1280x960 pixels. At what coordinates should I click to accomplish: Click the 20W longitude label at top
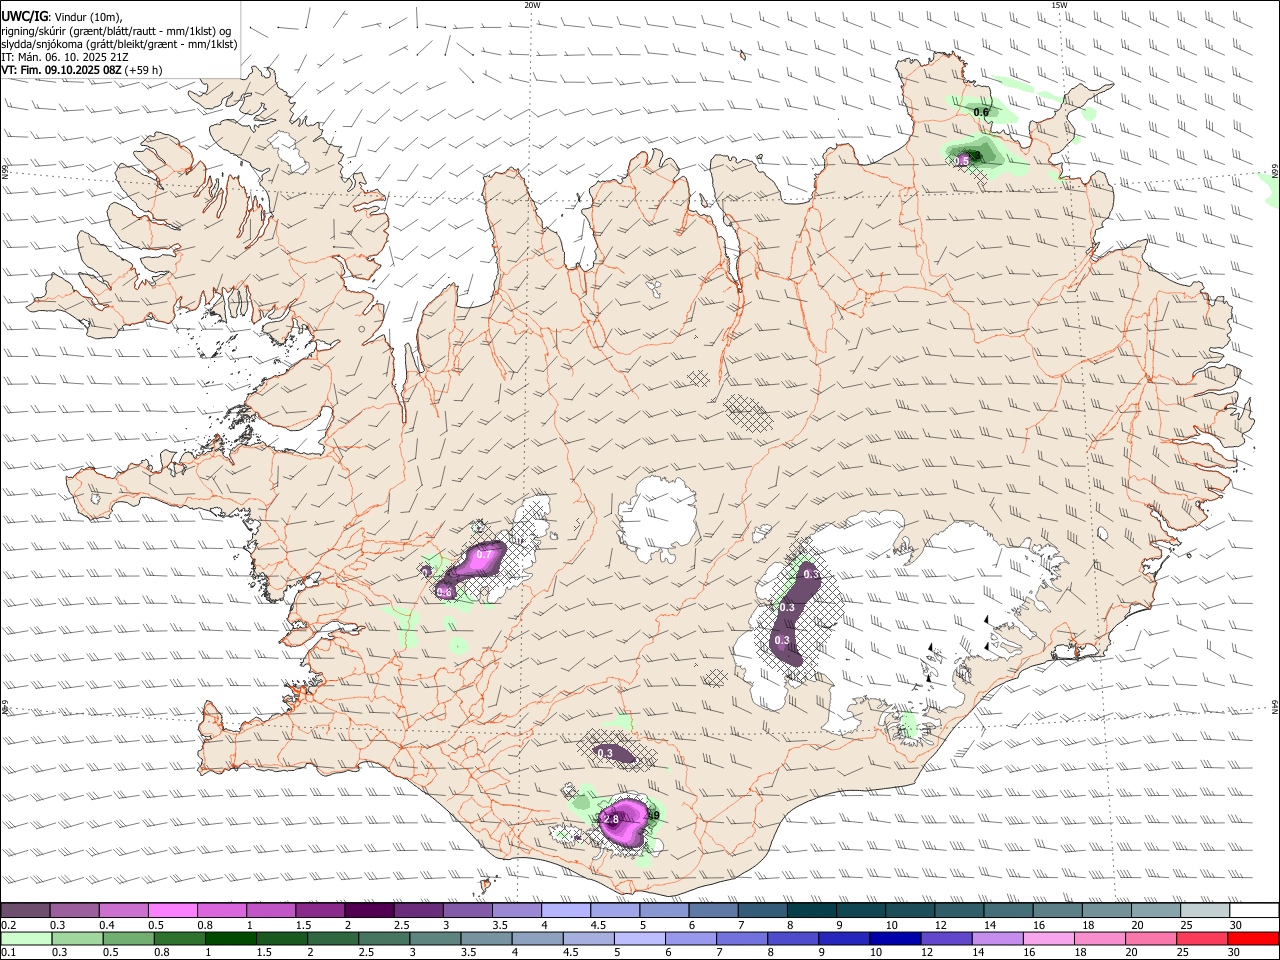pos(533,5)
